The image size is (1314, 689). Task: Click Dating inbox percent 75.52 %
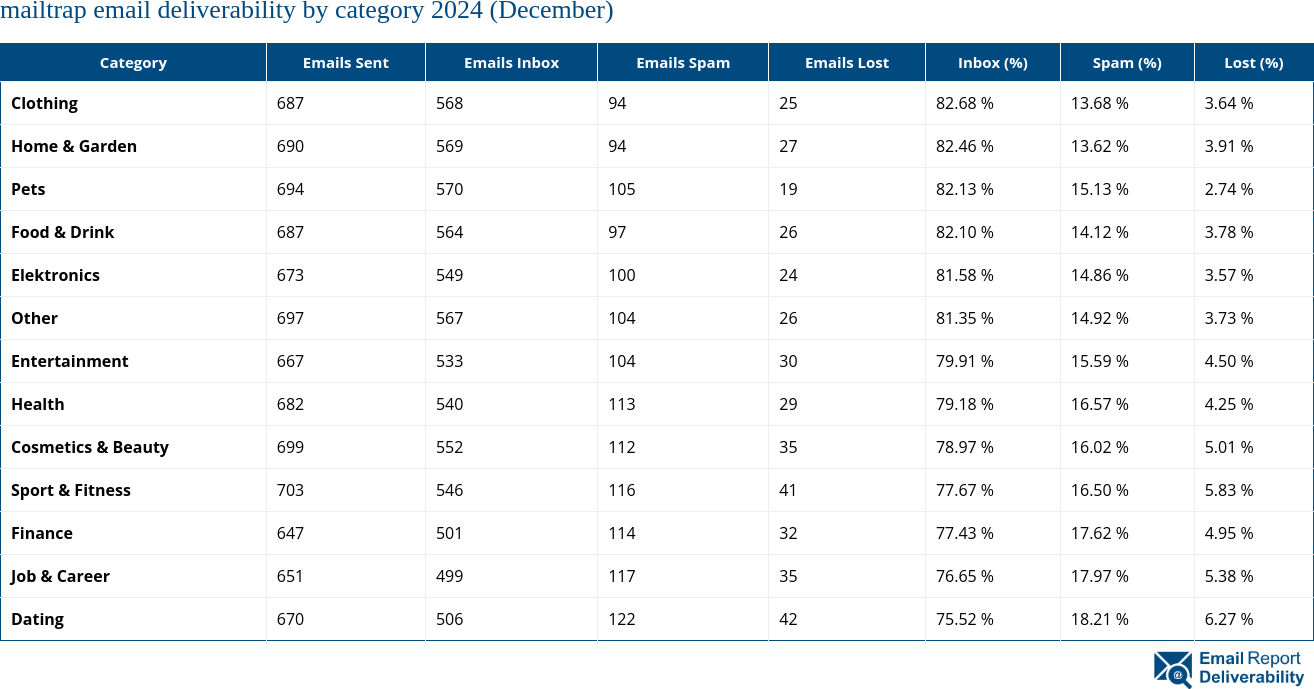(x=965, y=619)
